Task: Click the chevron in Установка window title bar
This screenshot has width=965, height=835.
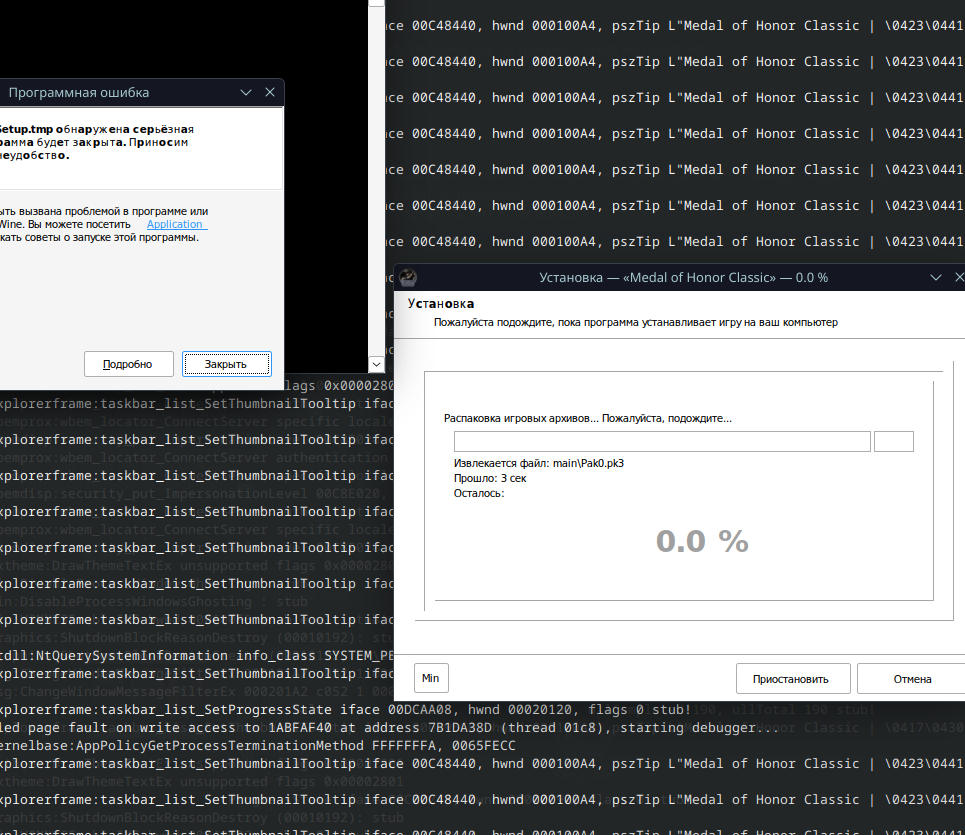Action: (935, 278)
